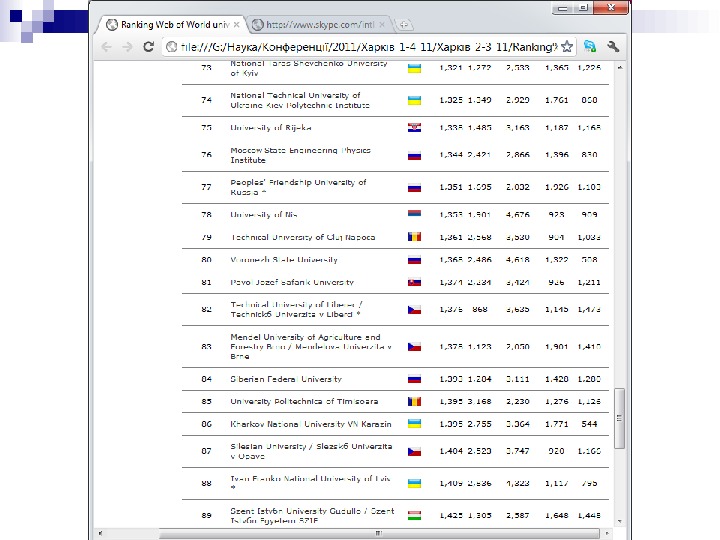Reload the page with the refresh icon
The image size is (720, 540).
[148, 46]
